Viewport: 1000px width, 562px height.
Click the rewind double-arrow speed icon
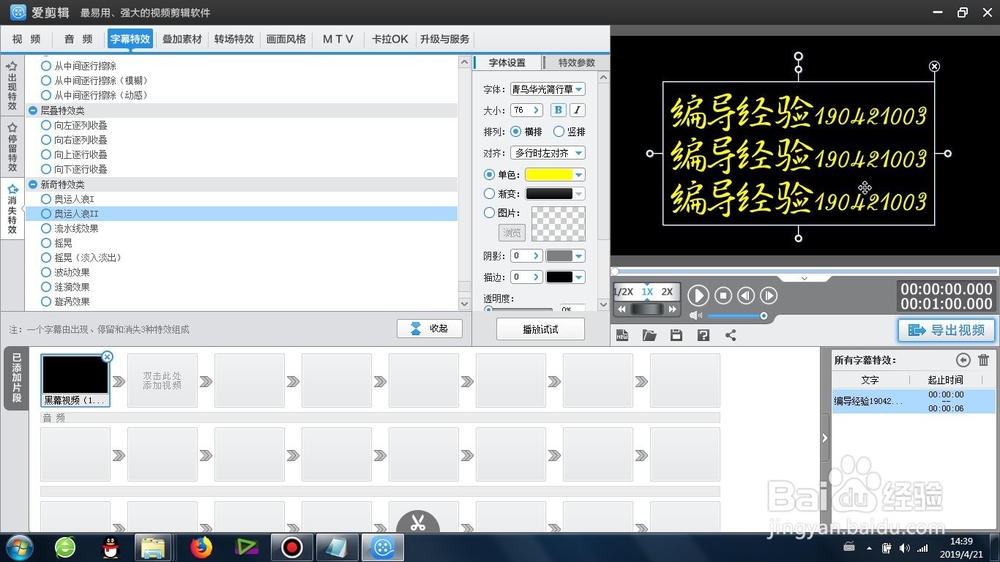tap(621, 309)
